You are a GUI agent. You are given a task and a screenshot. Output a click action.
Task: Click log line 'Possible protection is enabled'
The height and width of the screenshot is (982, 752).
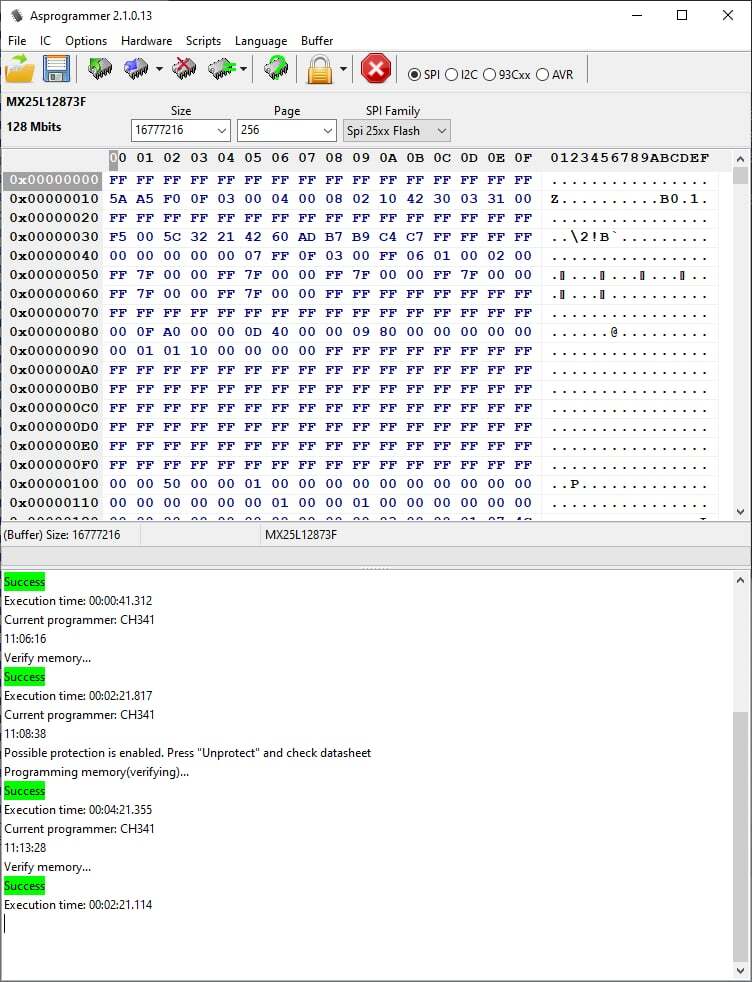(x=188, y=753)
